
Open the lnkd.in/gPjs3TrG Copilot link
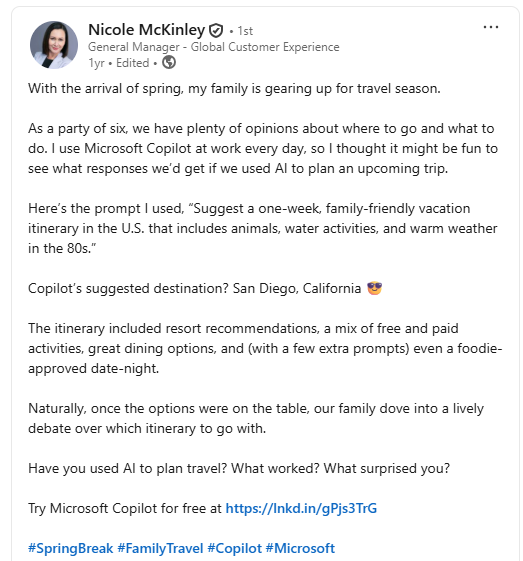tap(301, 508)
